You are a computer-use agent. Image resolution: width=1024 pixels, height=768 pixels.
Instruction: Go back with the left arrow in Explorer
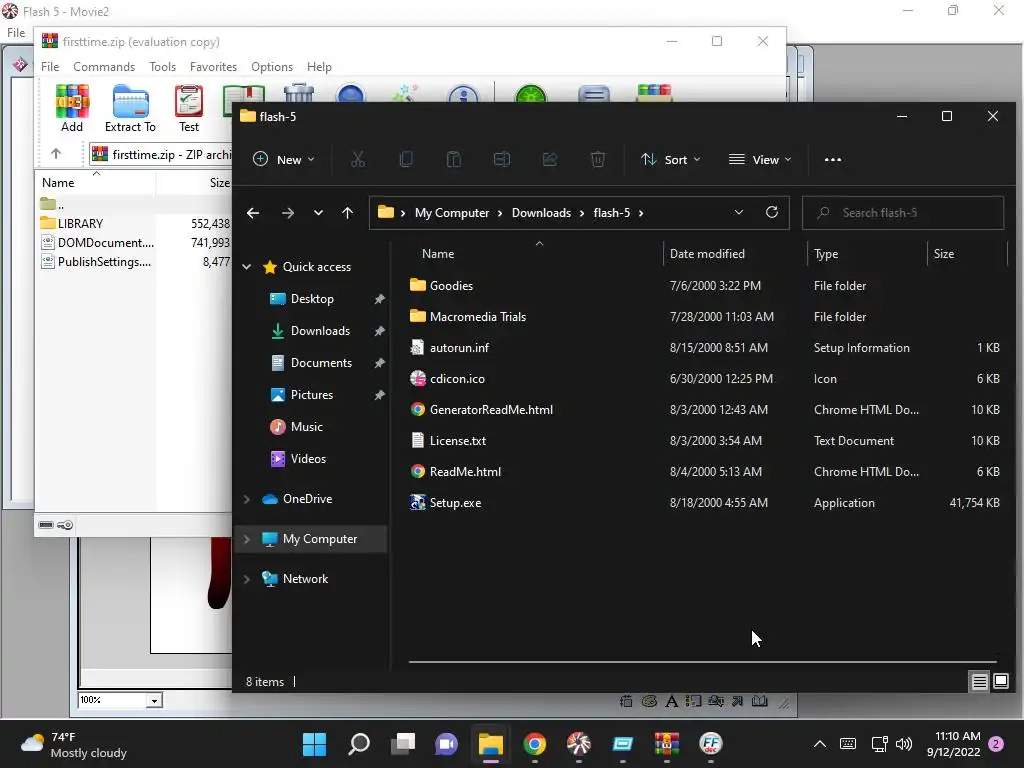[x=253, y=213]
